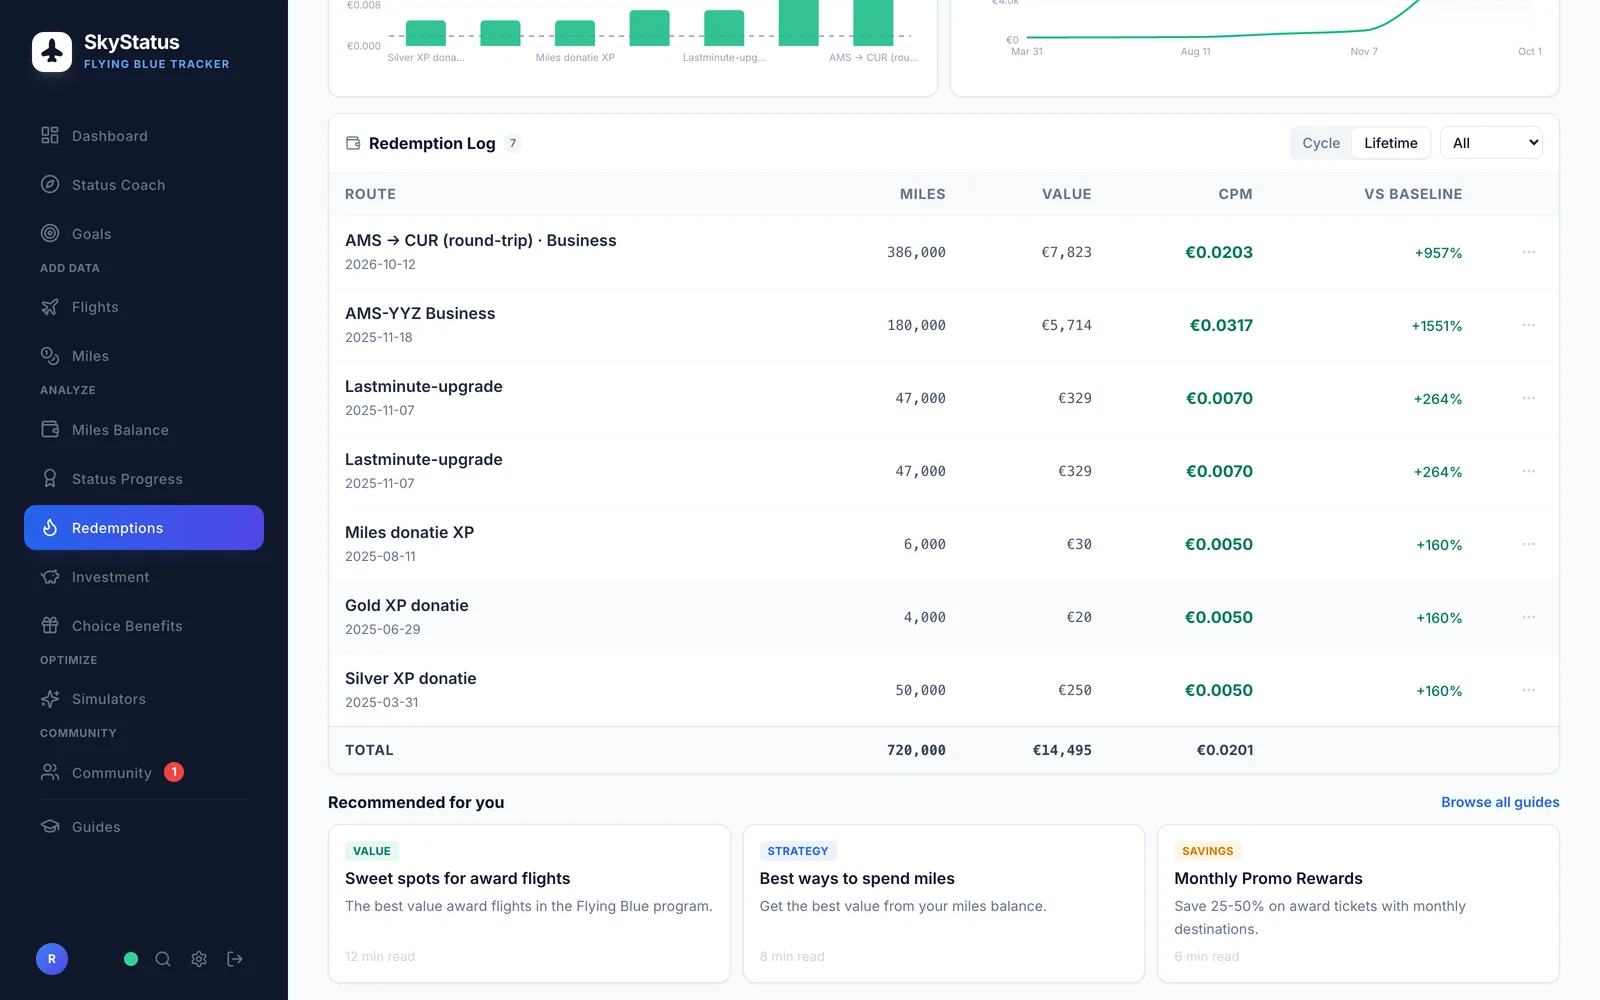Click the €14,495 total value
The height and width of the screenshot is (1000, 1600).
click(1062, 750)
